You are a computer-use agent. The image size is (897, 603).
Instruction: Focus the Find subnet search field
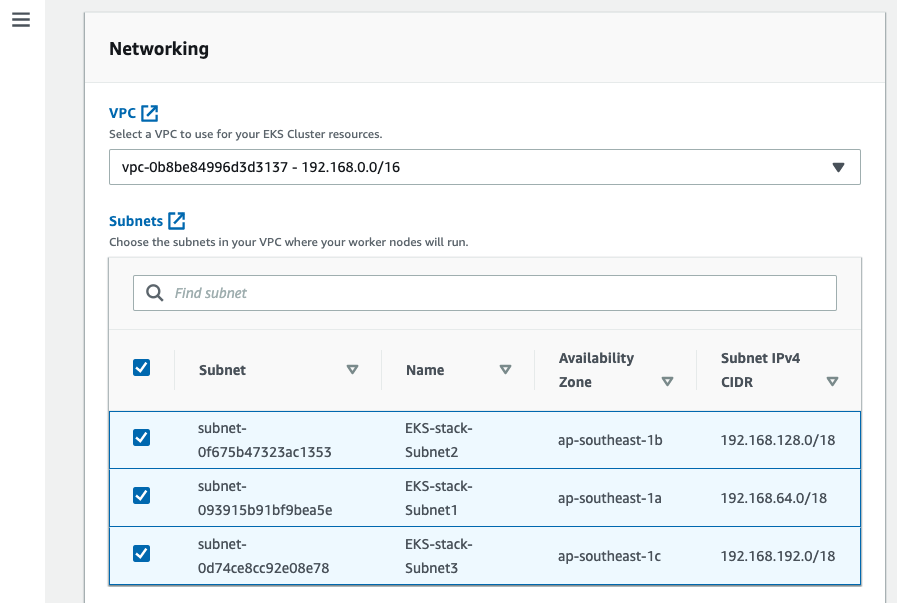click(500, 293)
